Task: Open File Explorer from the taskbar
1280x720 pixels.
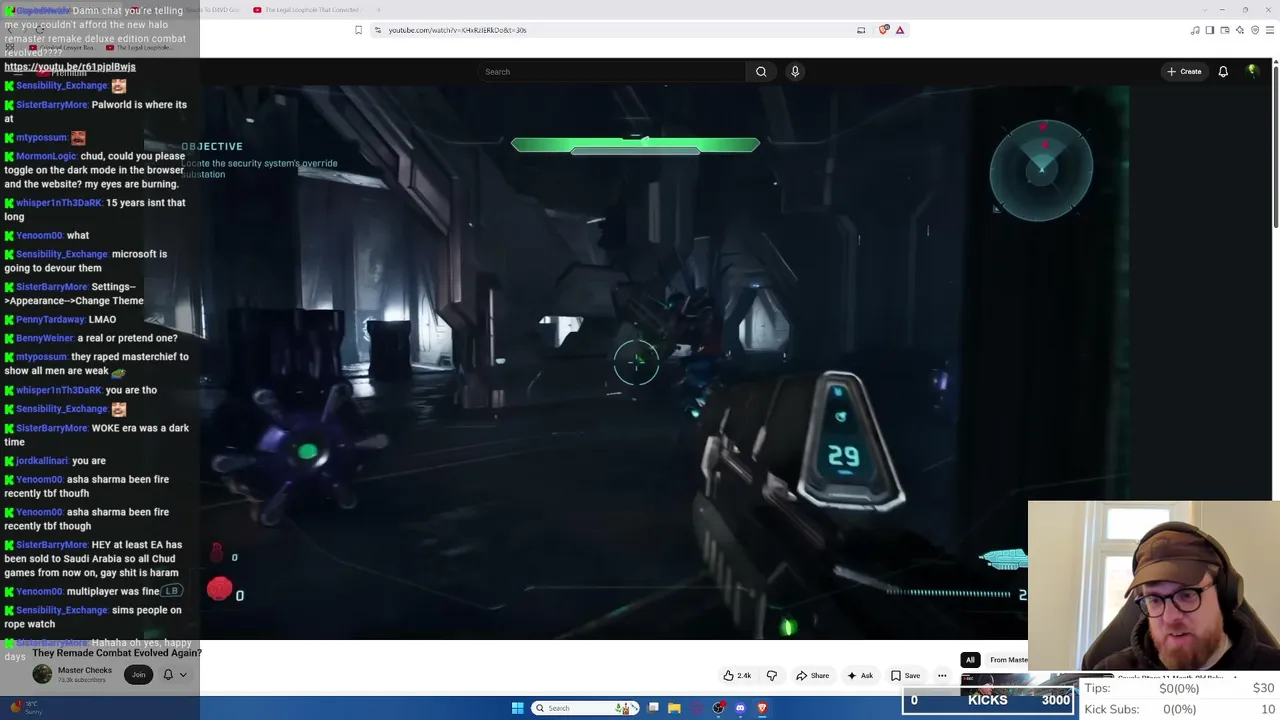Action: point(675,708)
